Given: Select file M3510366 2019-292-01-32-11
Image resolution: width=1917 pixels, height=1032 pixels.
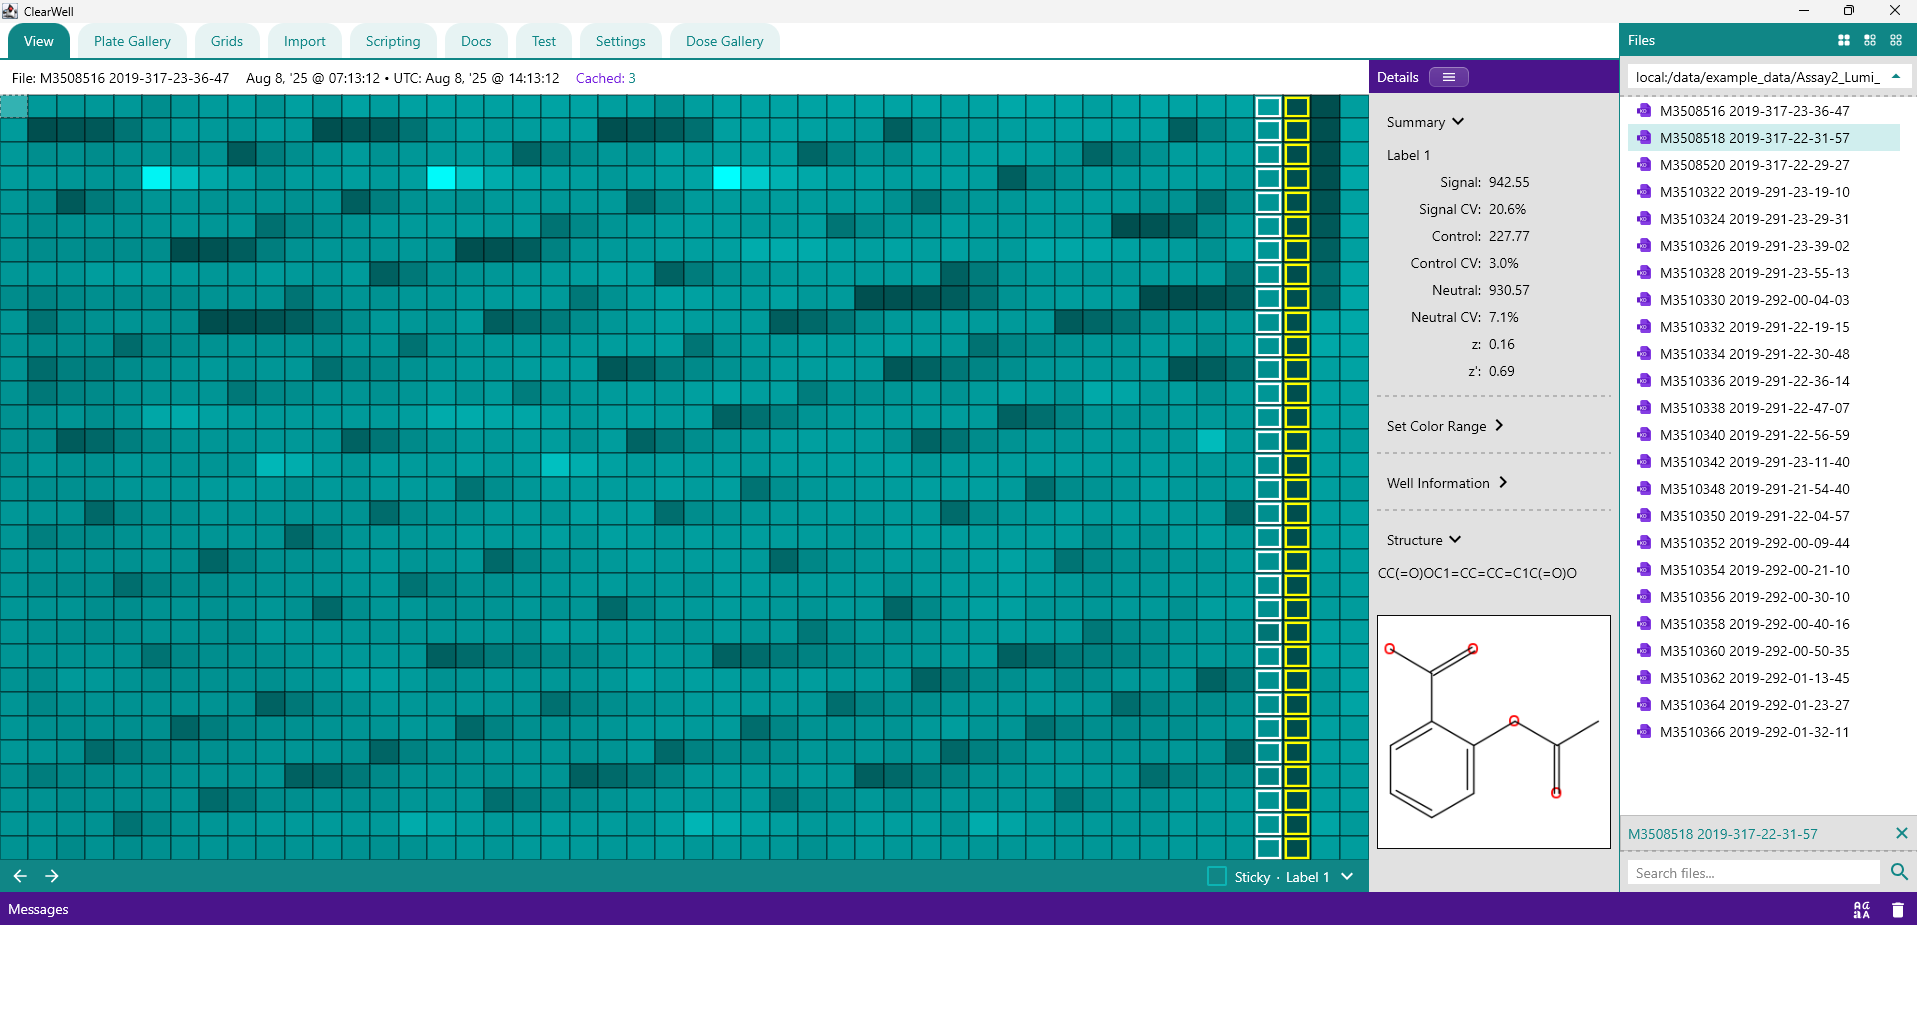Looking at the screenshot, I should [1764, 732].
